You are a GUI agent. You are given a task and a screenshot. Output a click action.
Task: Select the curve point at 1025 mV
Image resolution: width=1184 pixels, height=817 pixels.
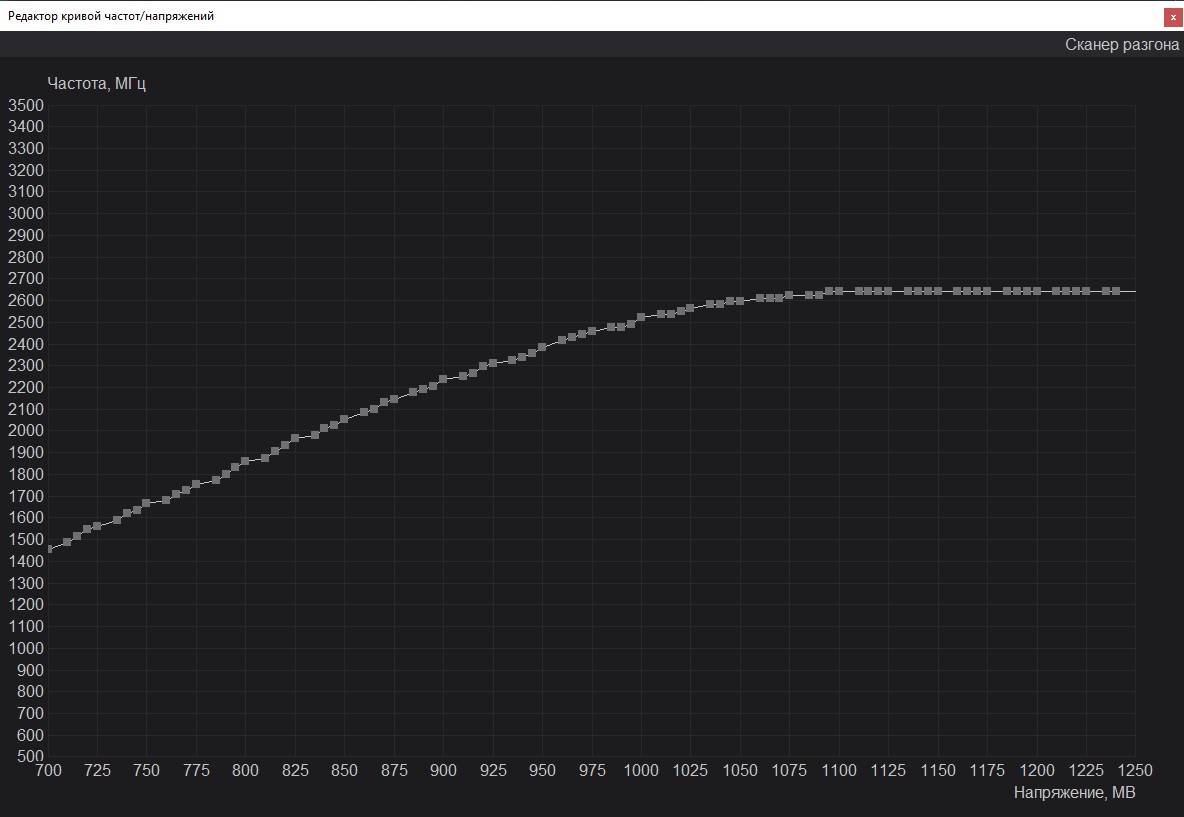[690, 308]
